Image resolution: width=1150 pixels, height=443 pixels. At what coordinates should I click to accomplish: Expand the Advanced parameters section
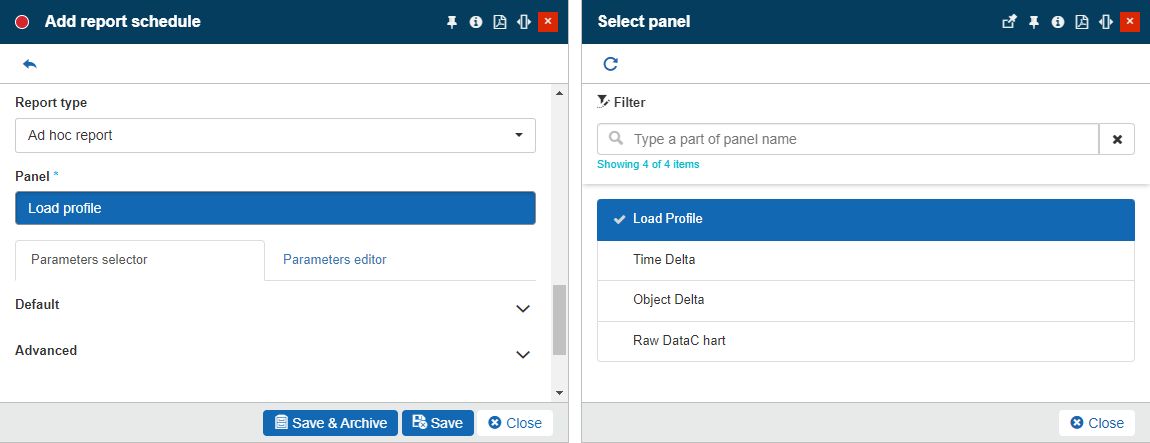pyautogui.click(x=522, y=354)
